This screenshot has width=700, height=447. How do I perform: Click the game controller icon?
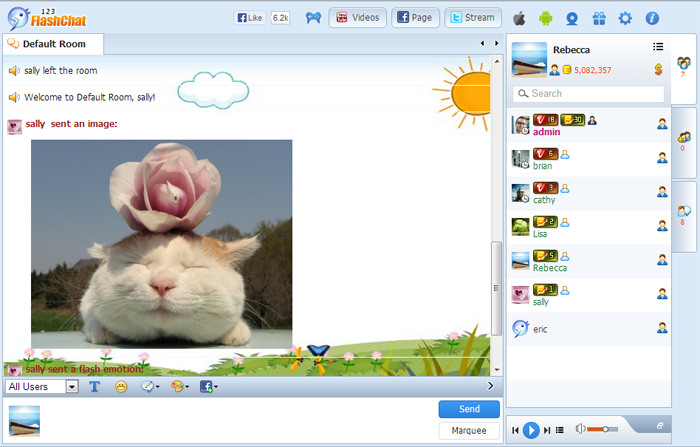click(313, 18)
